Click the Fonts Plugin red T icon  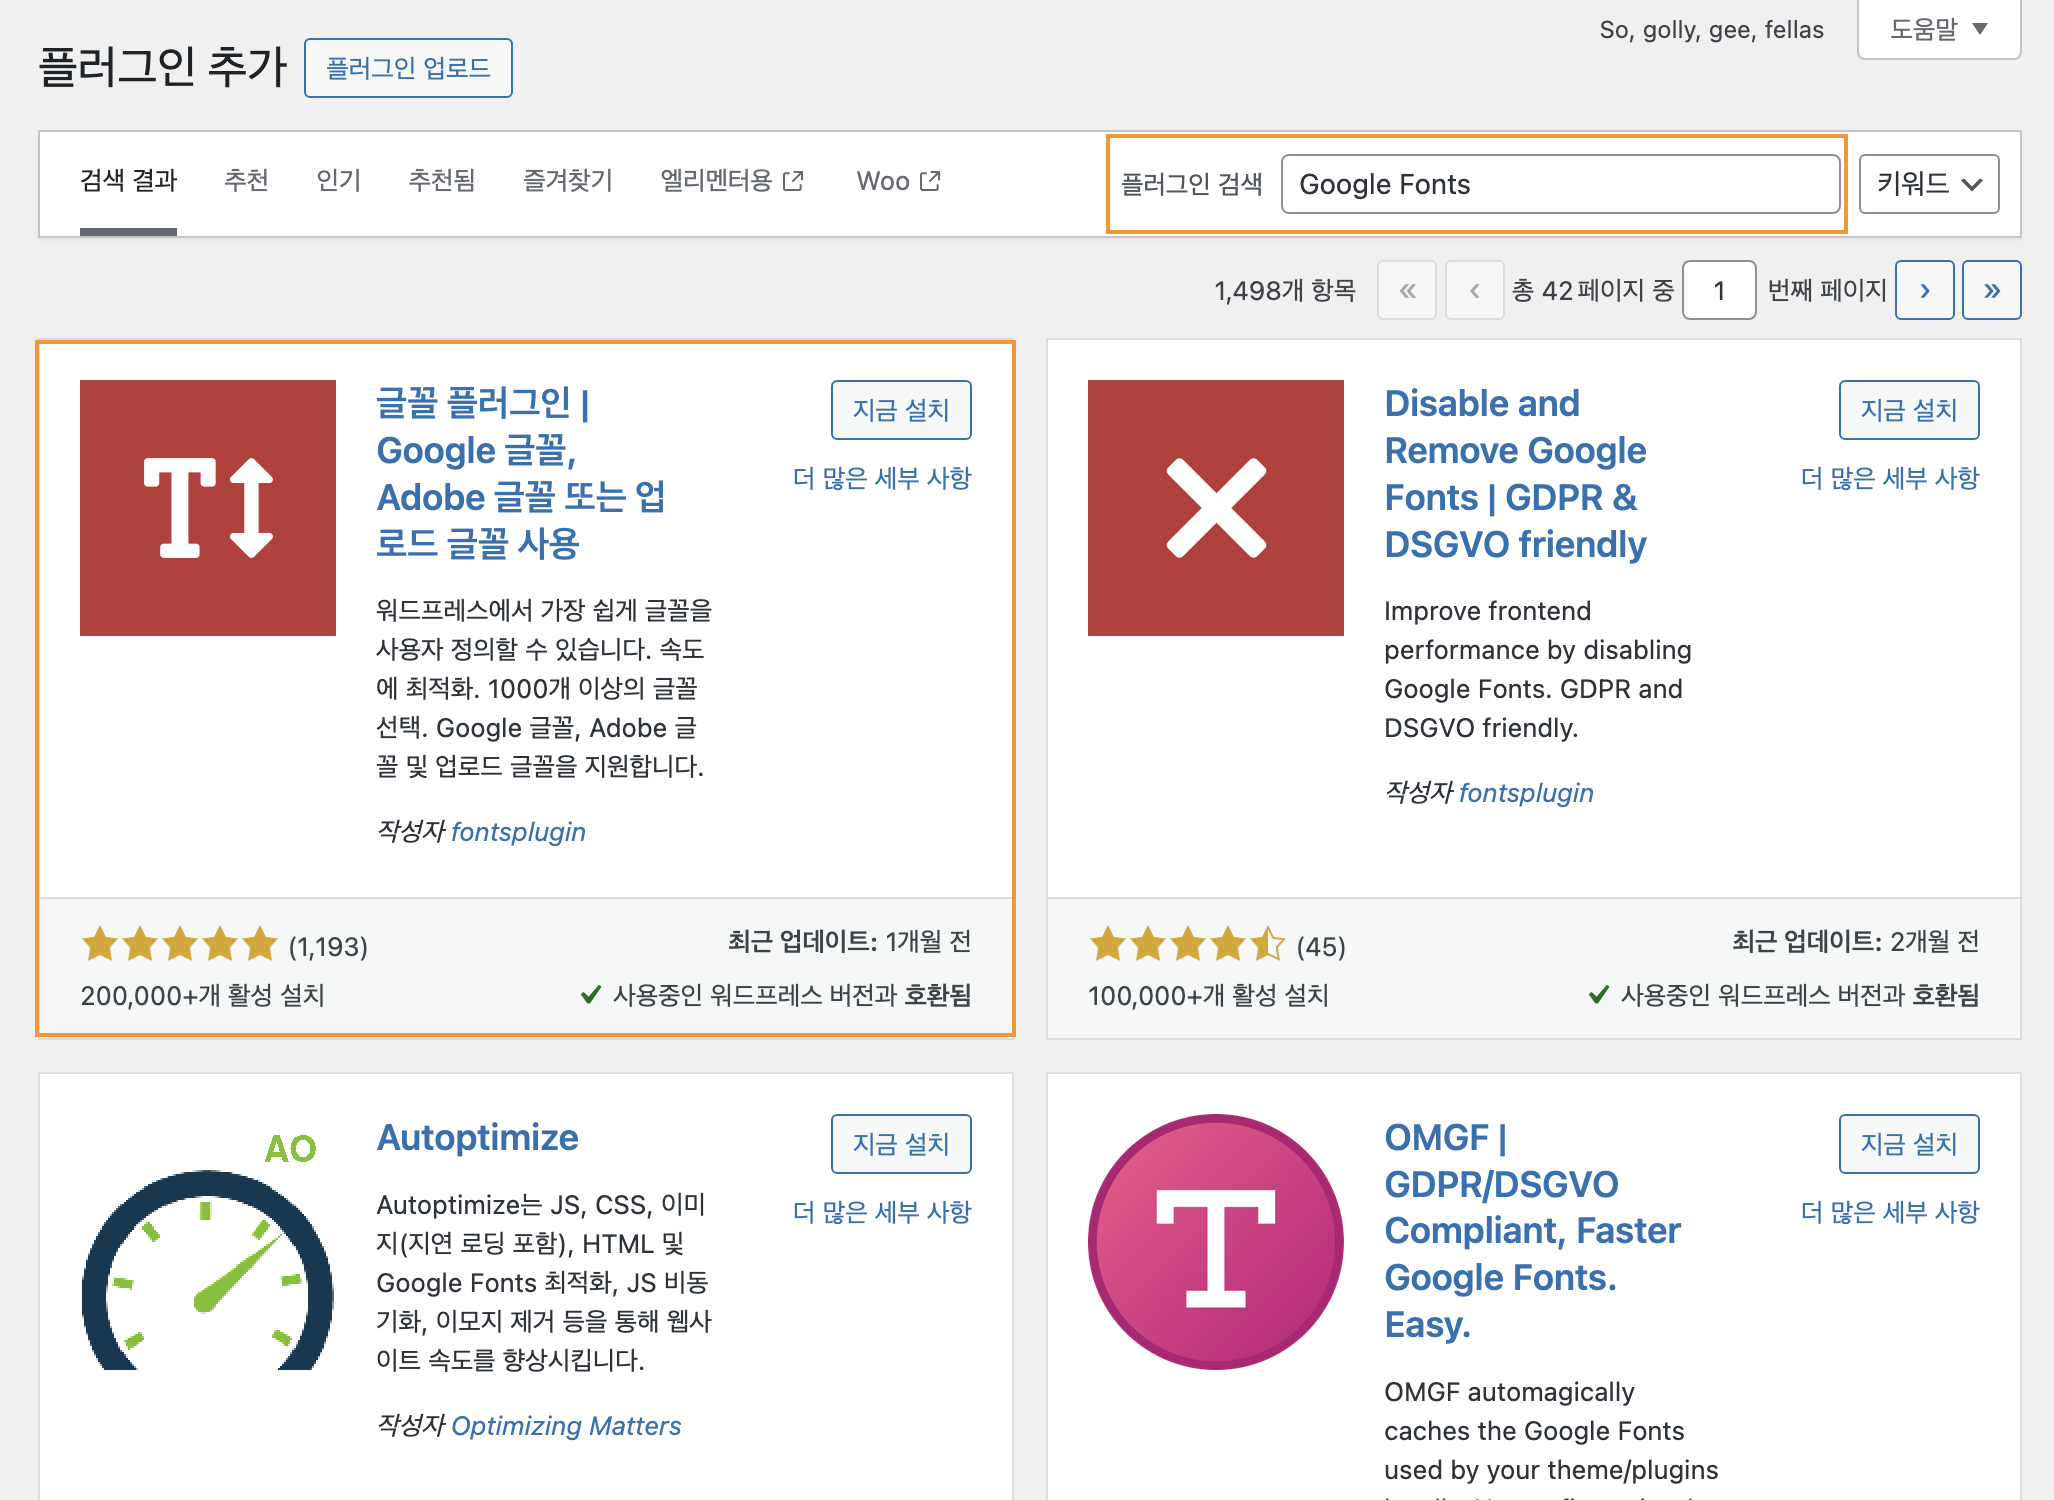pyautogui.click(x=208, y=507)
